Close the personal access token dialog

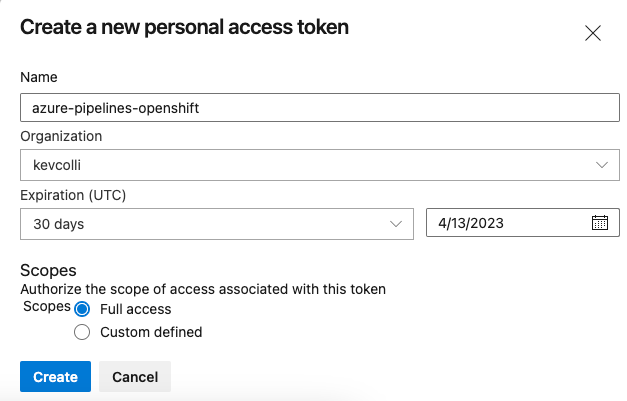coord(593,33)
